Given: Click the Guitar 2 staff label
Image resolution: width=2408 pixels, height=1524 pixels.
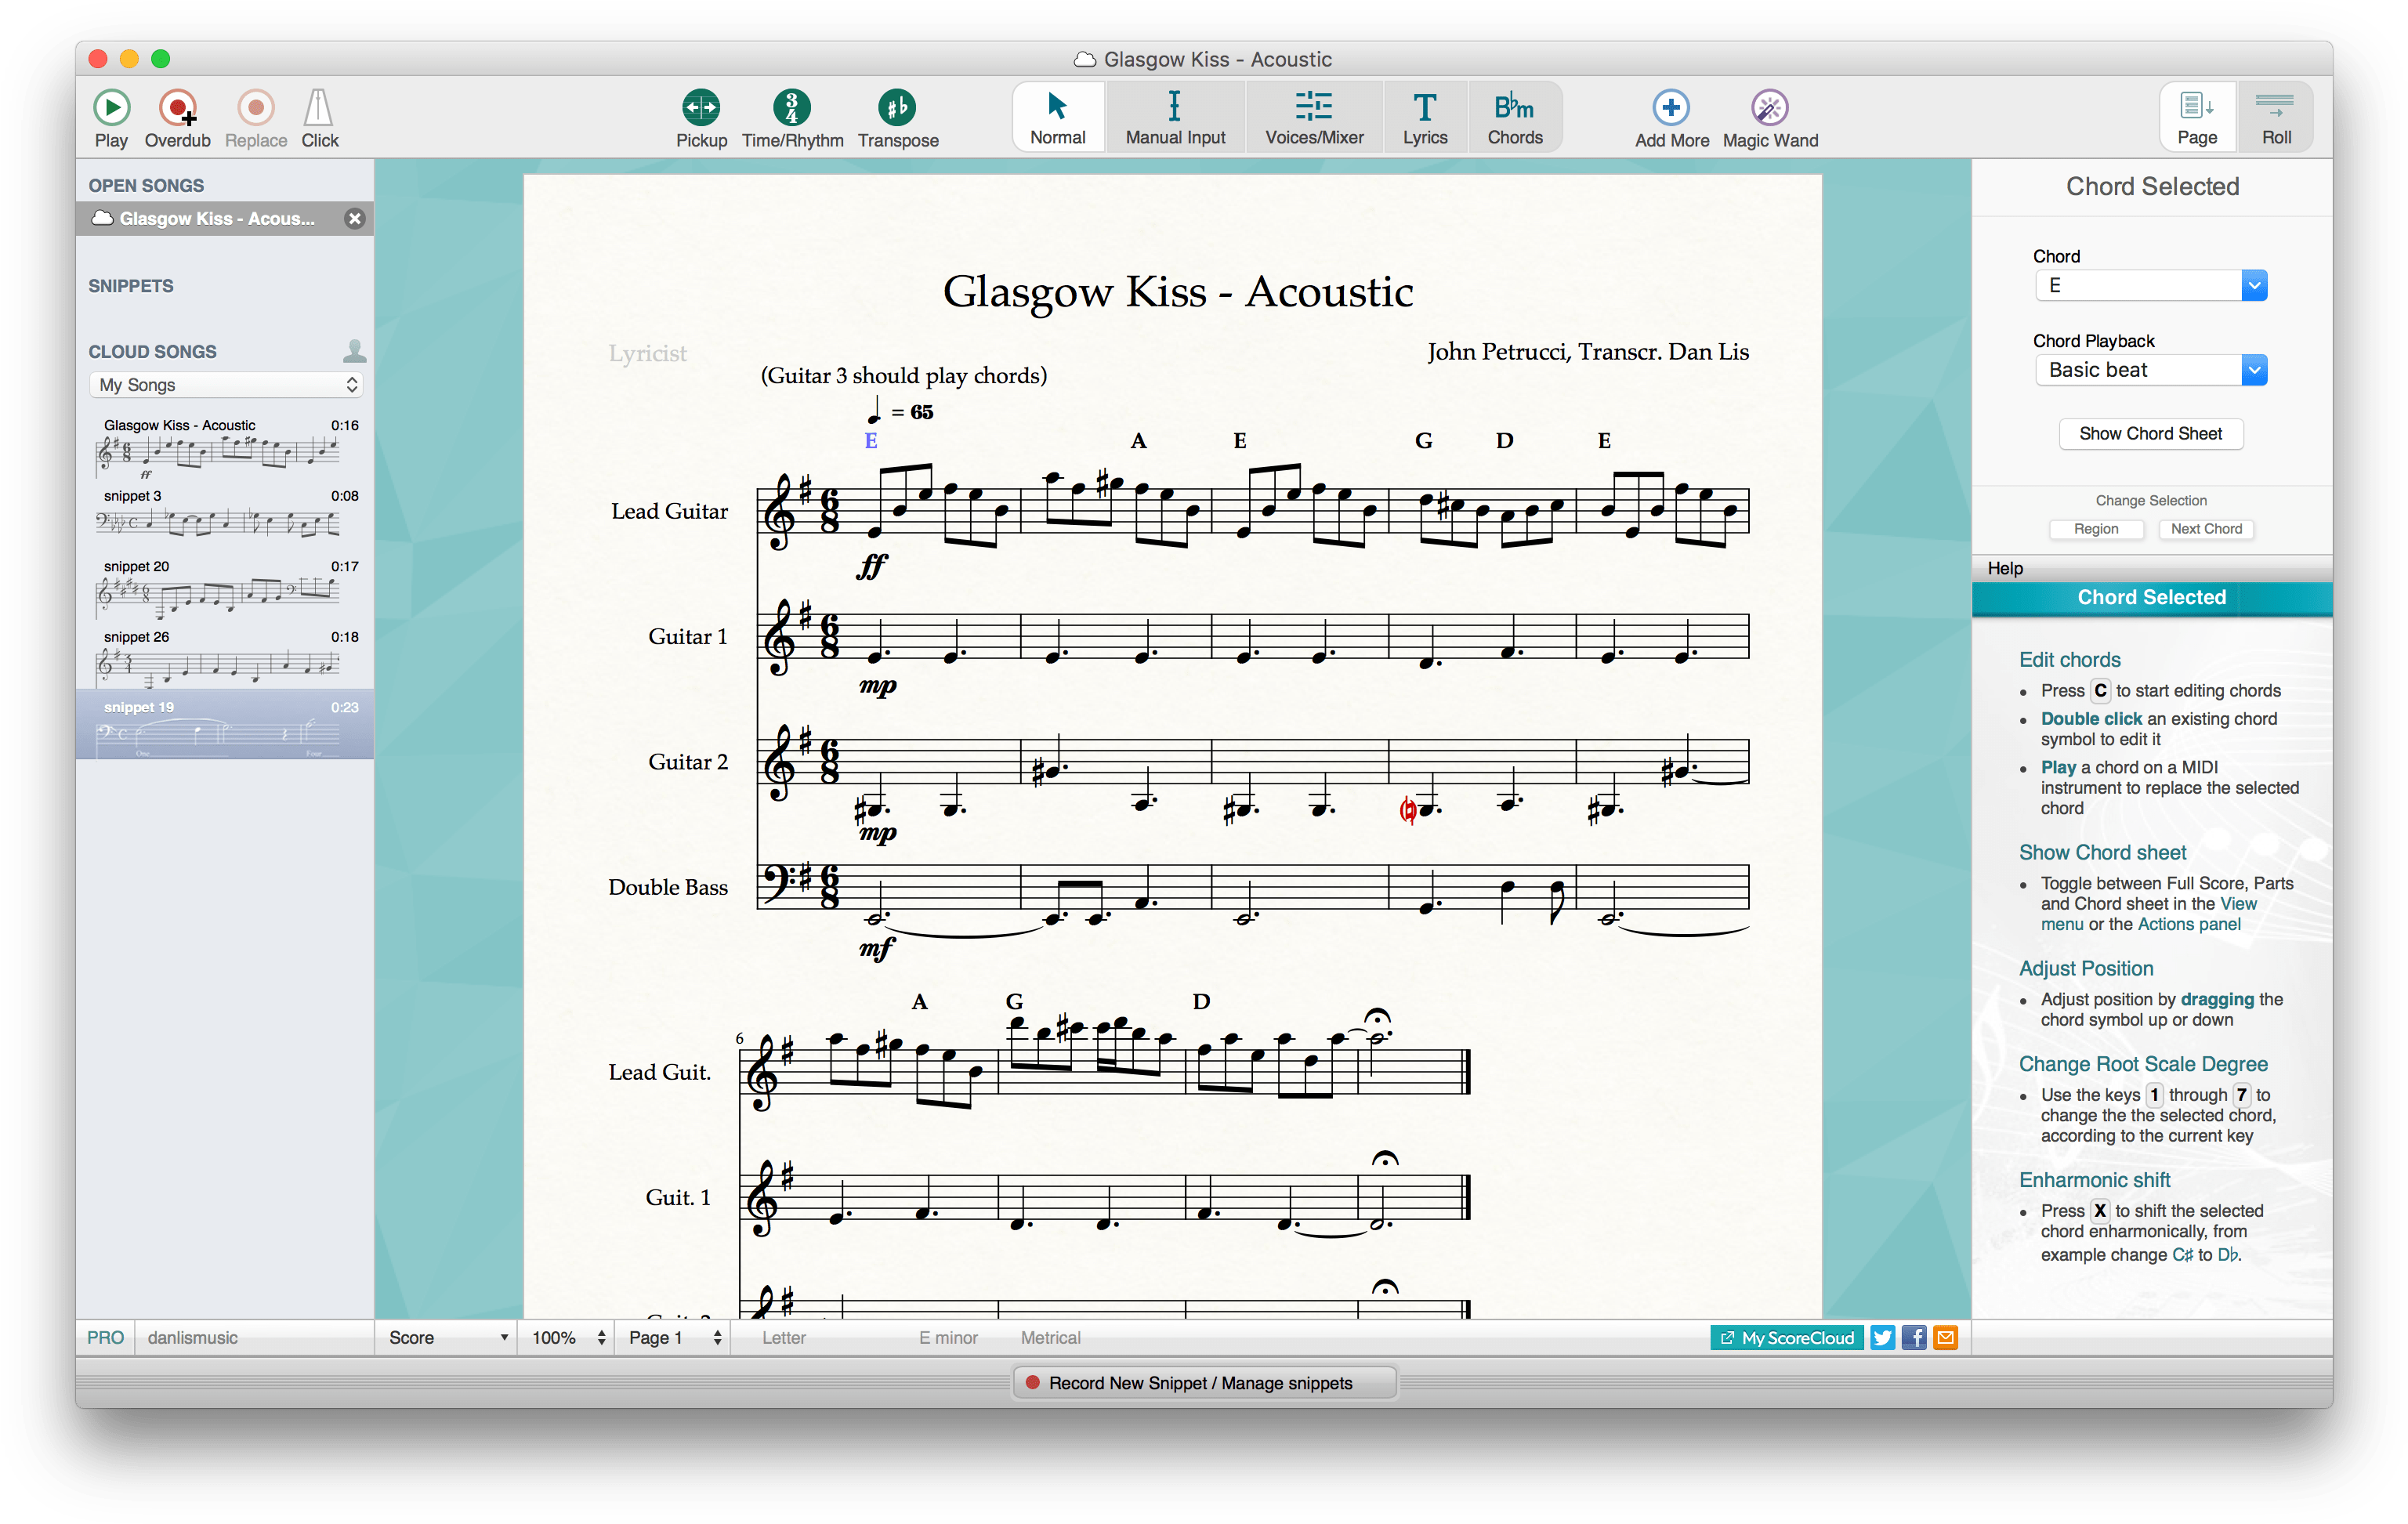Looking at the screenshot, I should coord(688,762).
